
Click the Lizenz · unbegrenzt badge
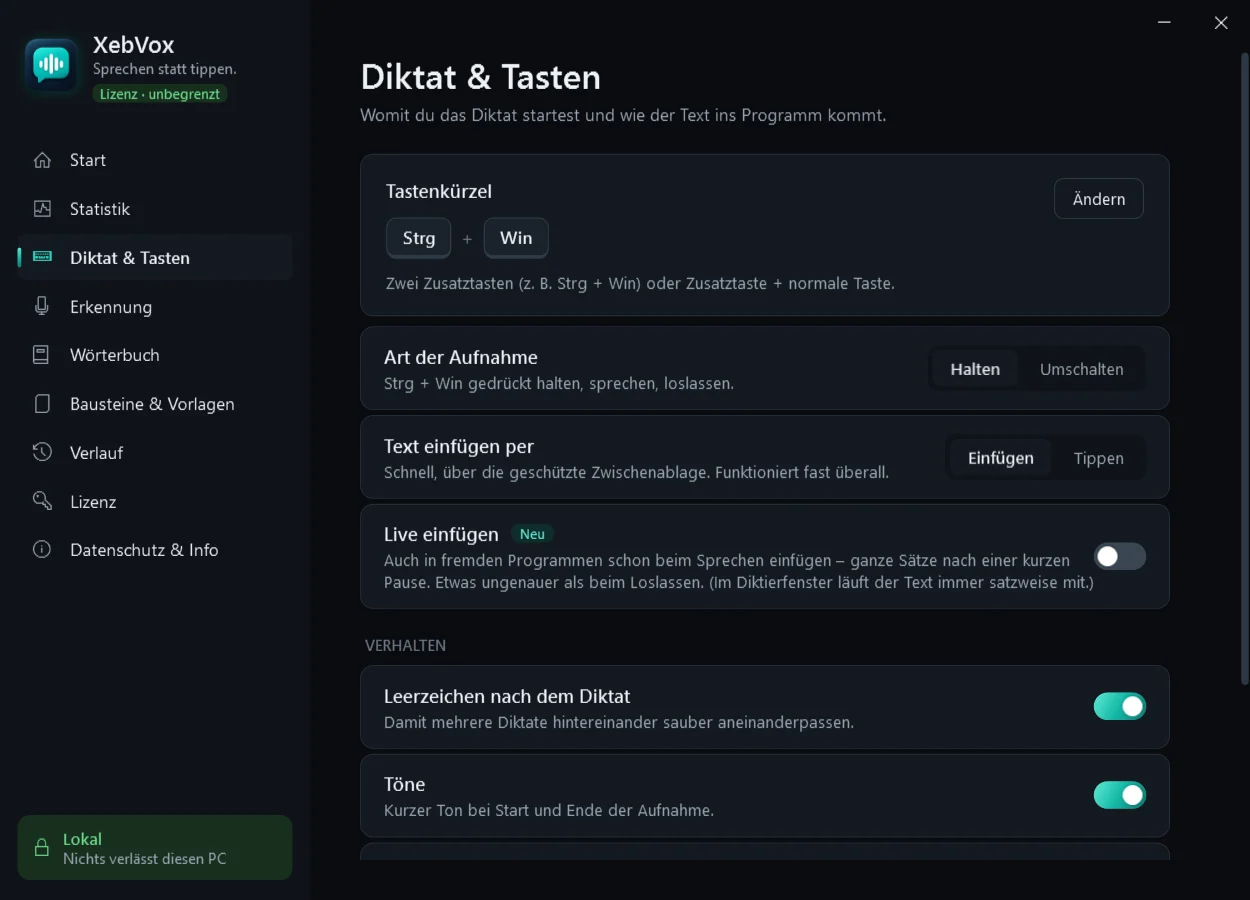click(161, 94)
